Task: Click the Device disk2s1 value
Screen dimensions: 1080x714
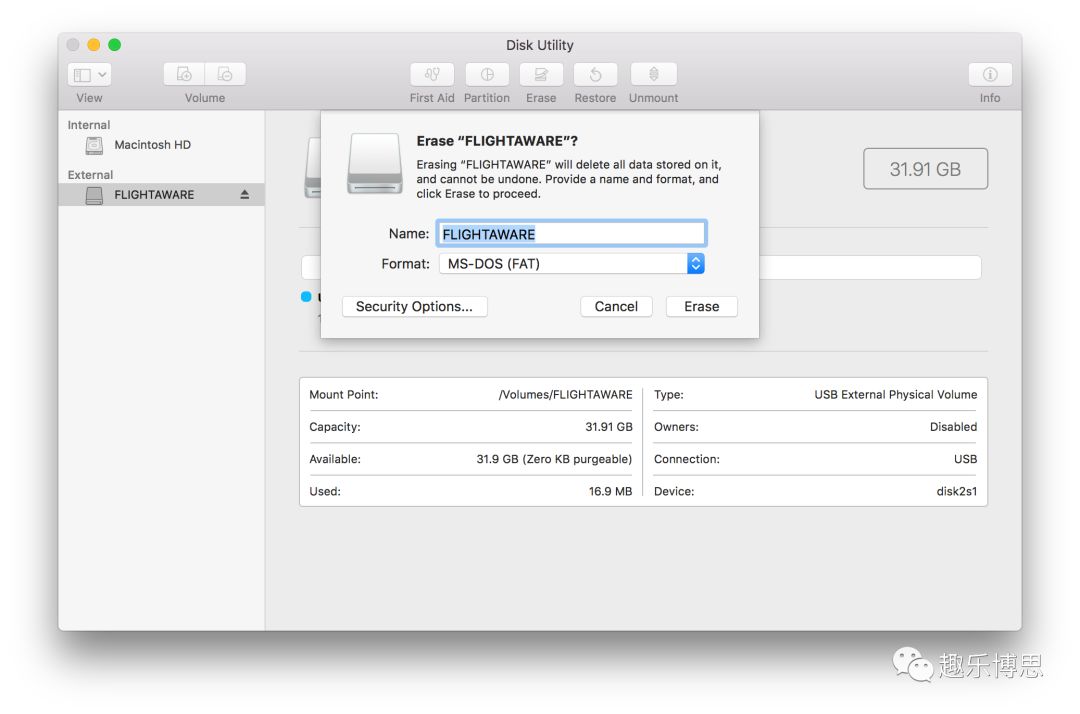Action: click(957, 492)
